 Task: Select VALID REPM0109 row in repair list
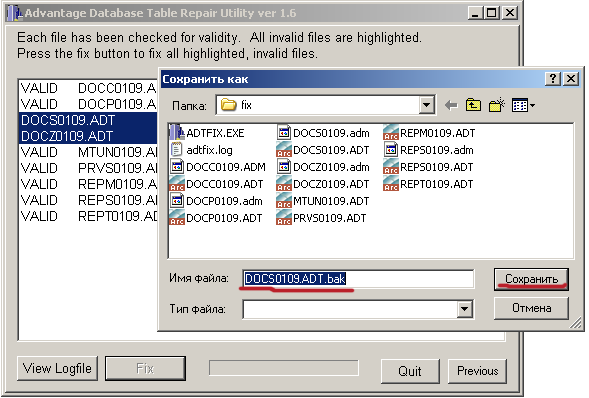pyautogui.click(x=88, y=184)
